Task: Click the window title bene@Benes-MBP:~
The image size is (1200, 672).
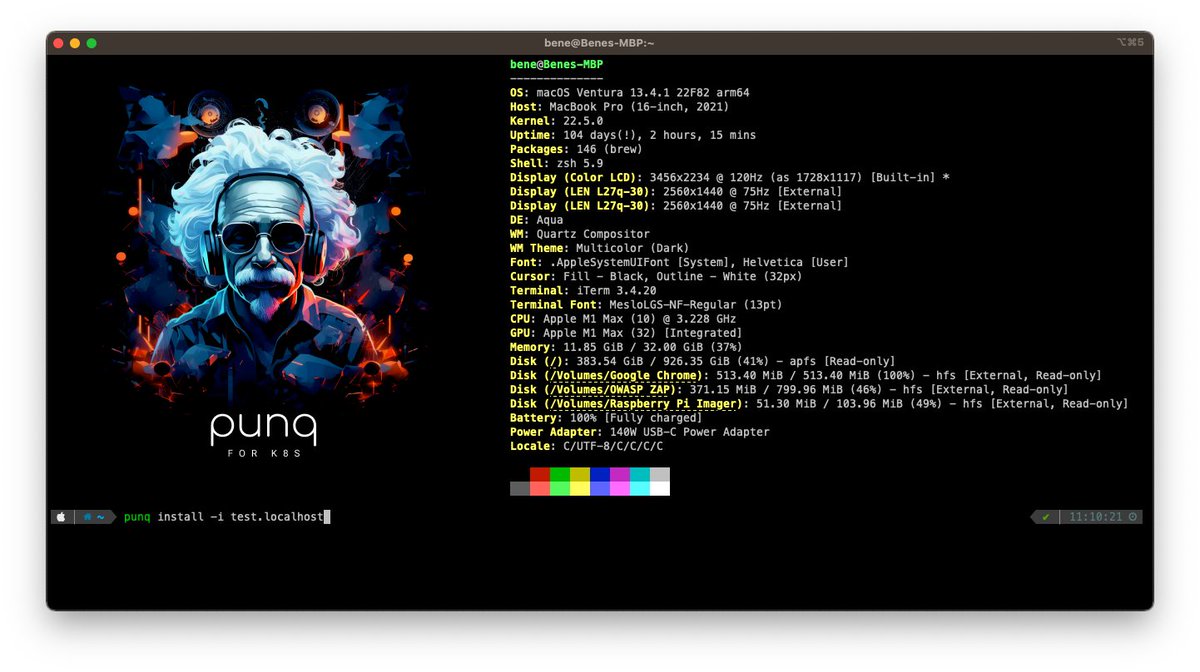Action: pos(600,43)
